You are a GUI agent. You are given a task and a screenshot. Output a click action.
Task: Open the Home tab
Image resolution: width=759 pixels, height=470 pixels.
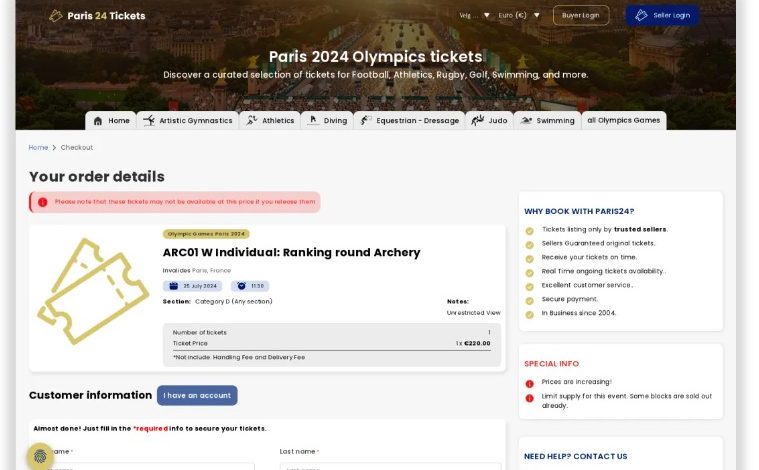click(110, 121)
